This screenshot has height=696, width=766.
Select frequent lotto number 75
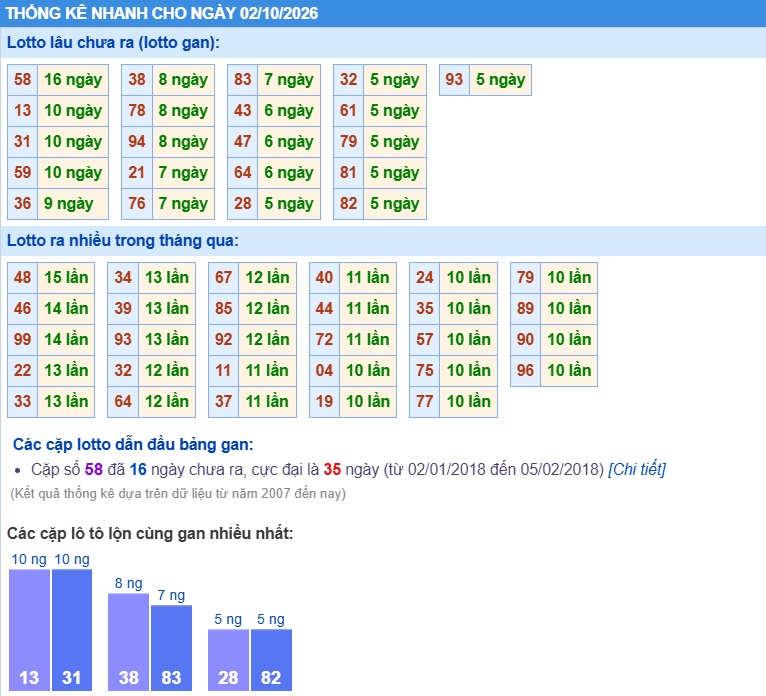425,371
